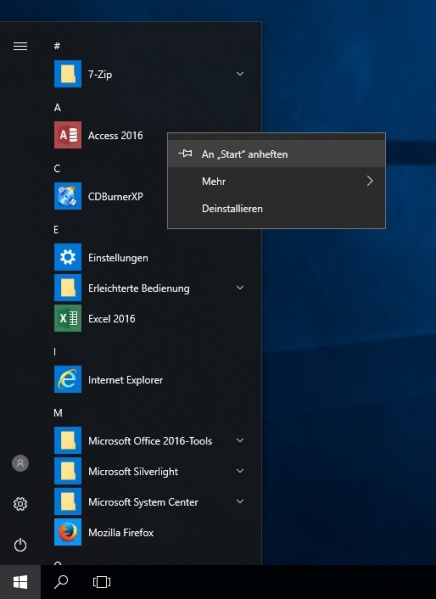Open the hamburger menu in Start
Image resolution: width=436 pixels, height=599 pixels.
click(x=20, y=46)
